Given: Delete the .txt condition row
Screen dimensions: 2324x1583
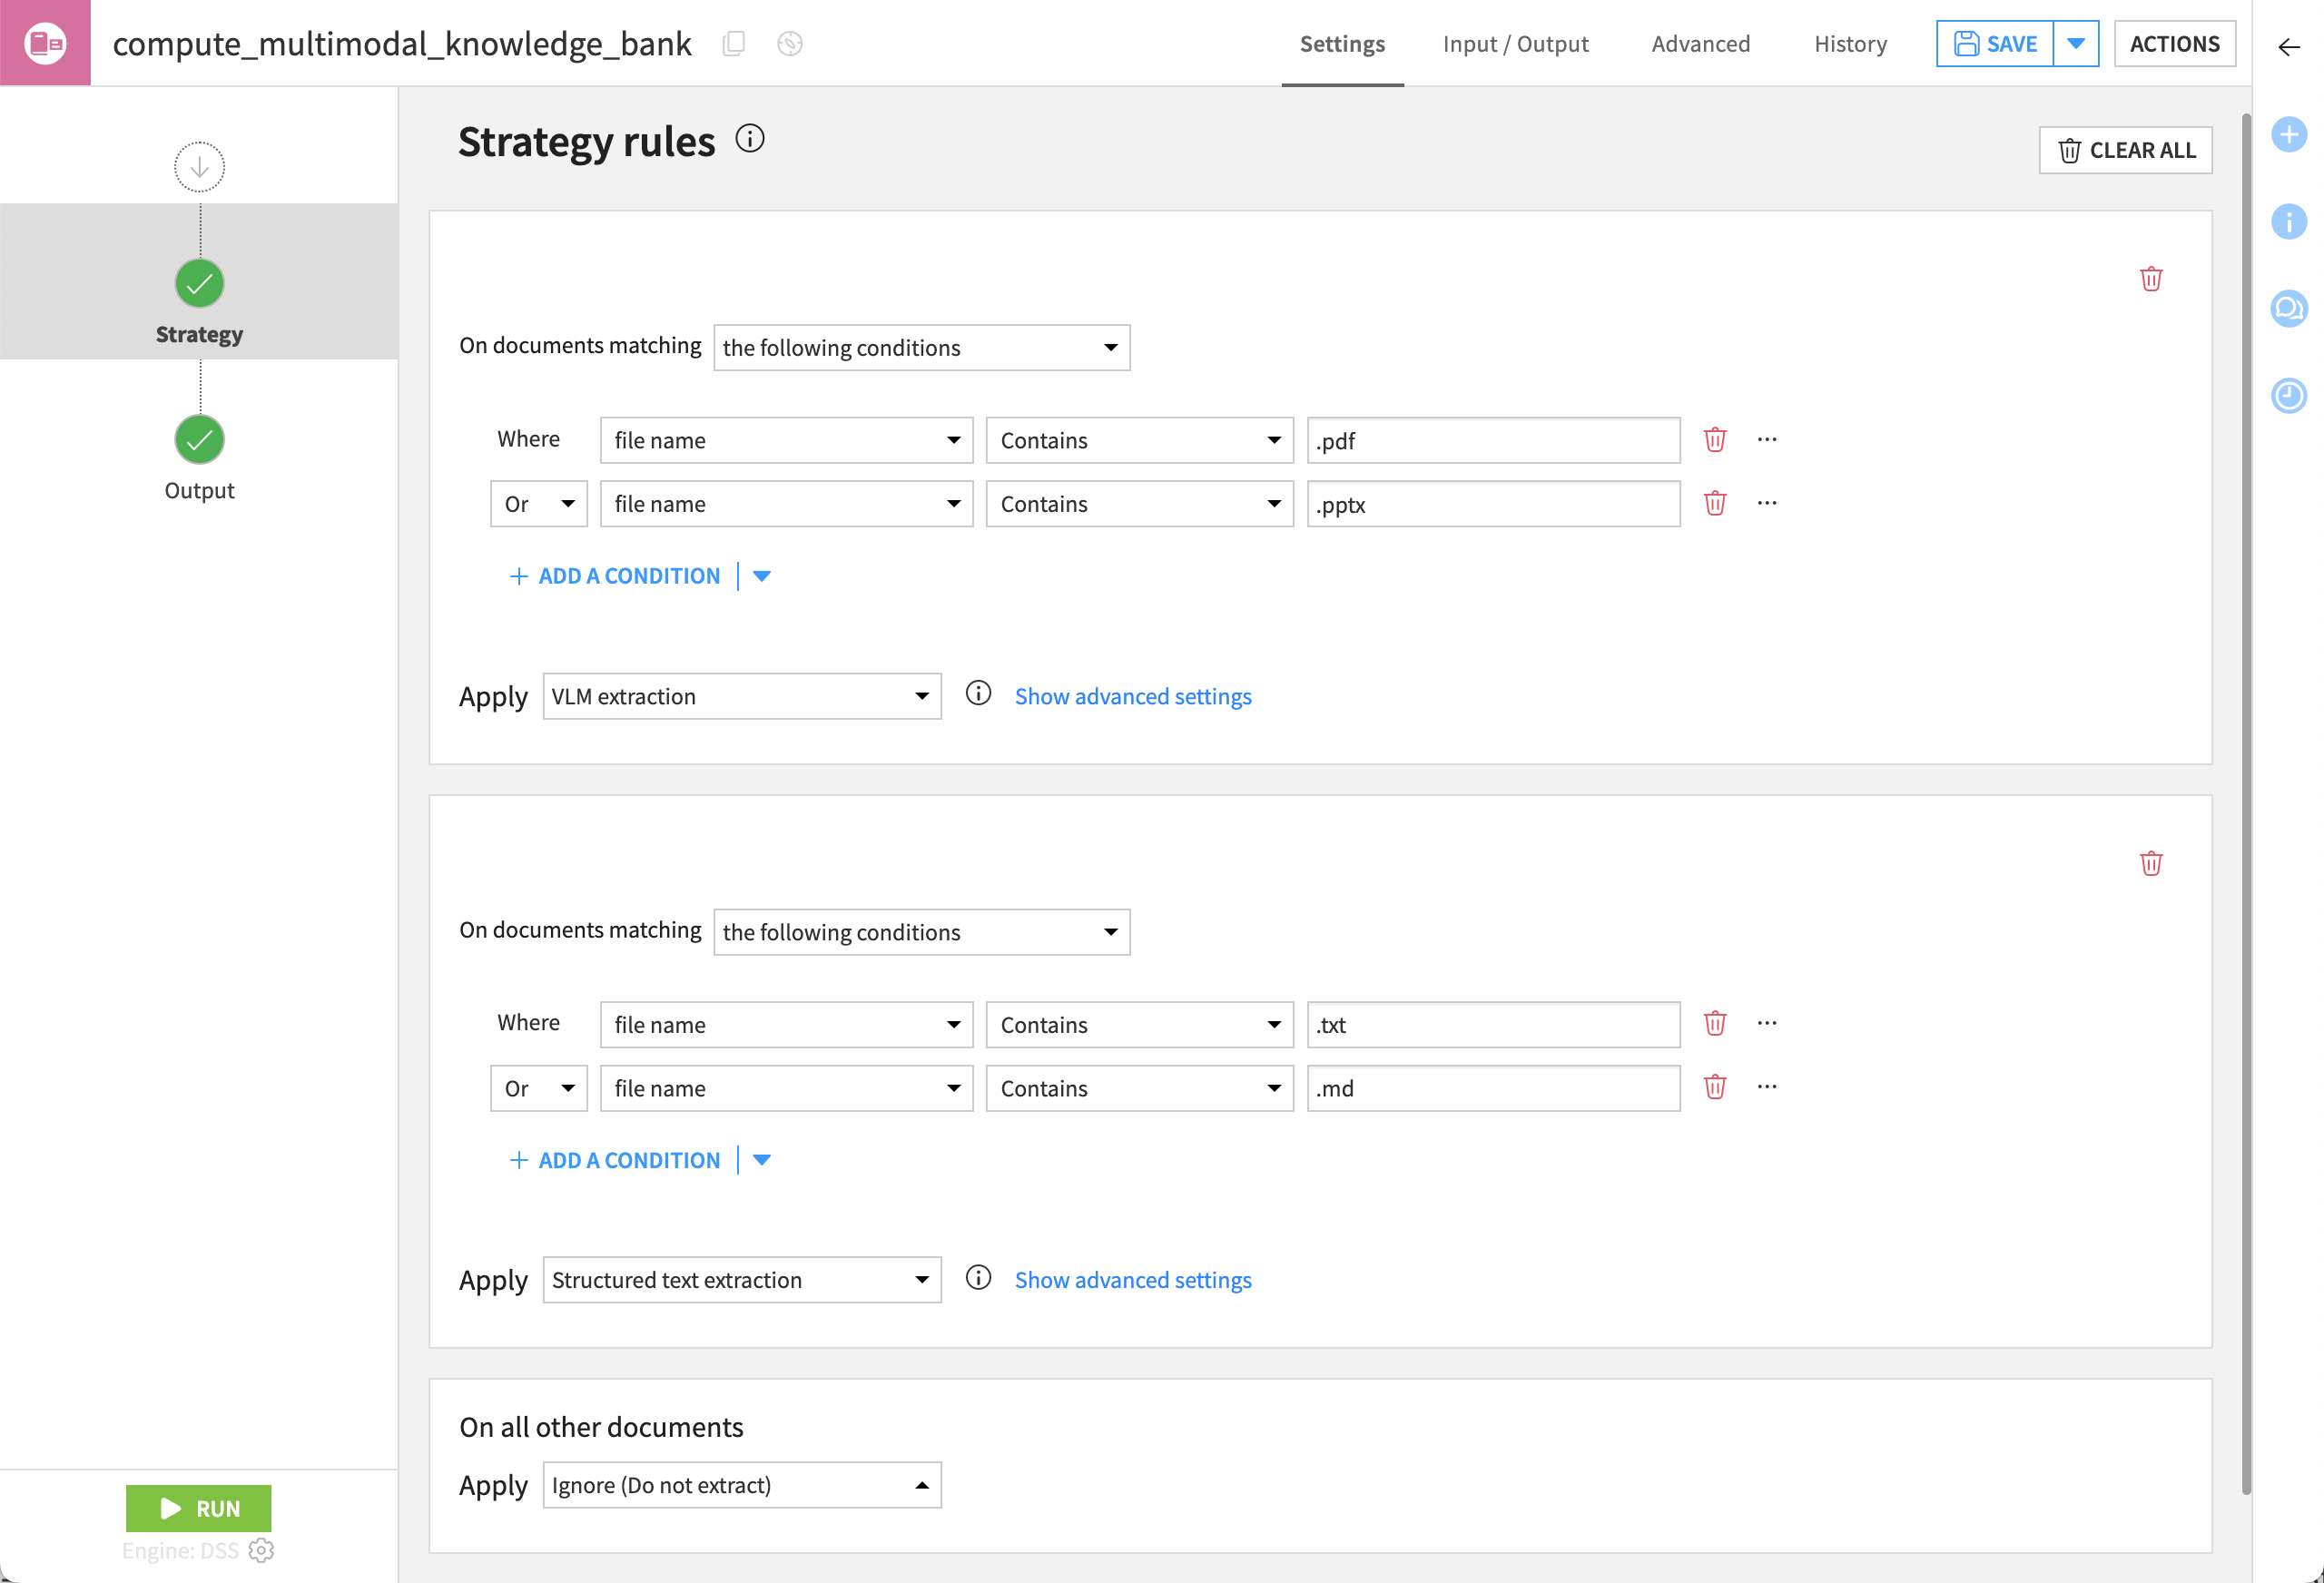Looking at the screenshot, I should [1715, 1023].
